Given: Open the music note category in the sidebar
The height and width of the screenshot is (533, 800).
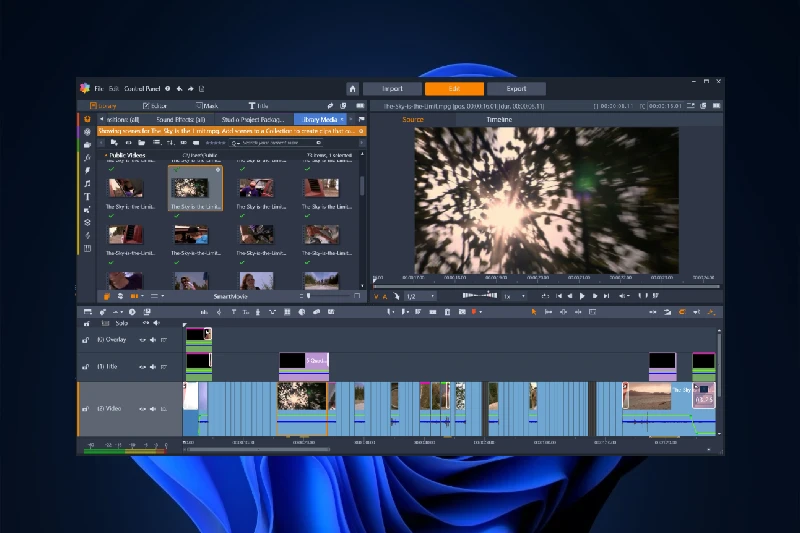Looking at the screenshot, I should (x=87, y=184).
